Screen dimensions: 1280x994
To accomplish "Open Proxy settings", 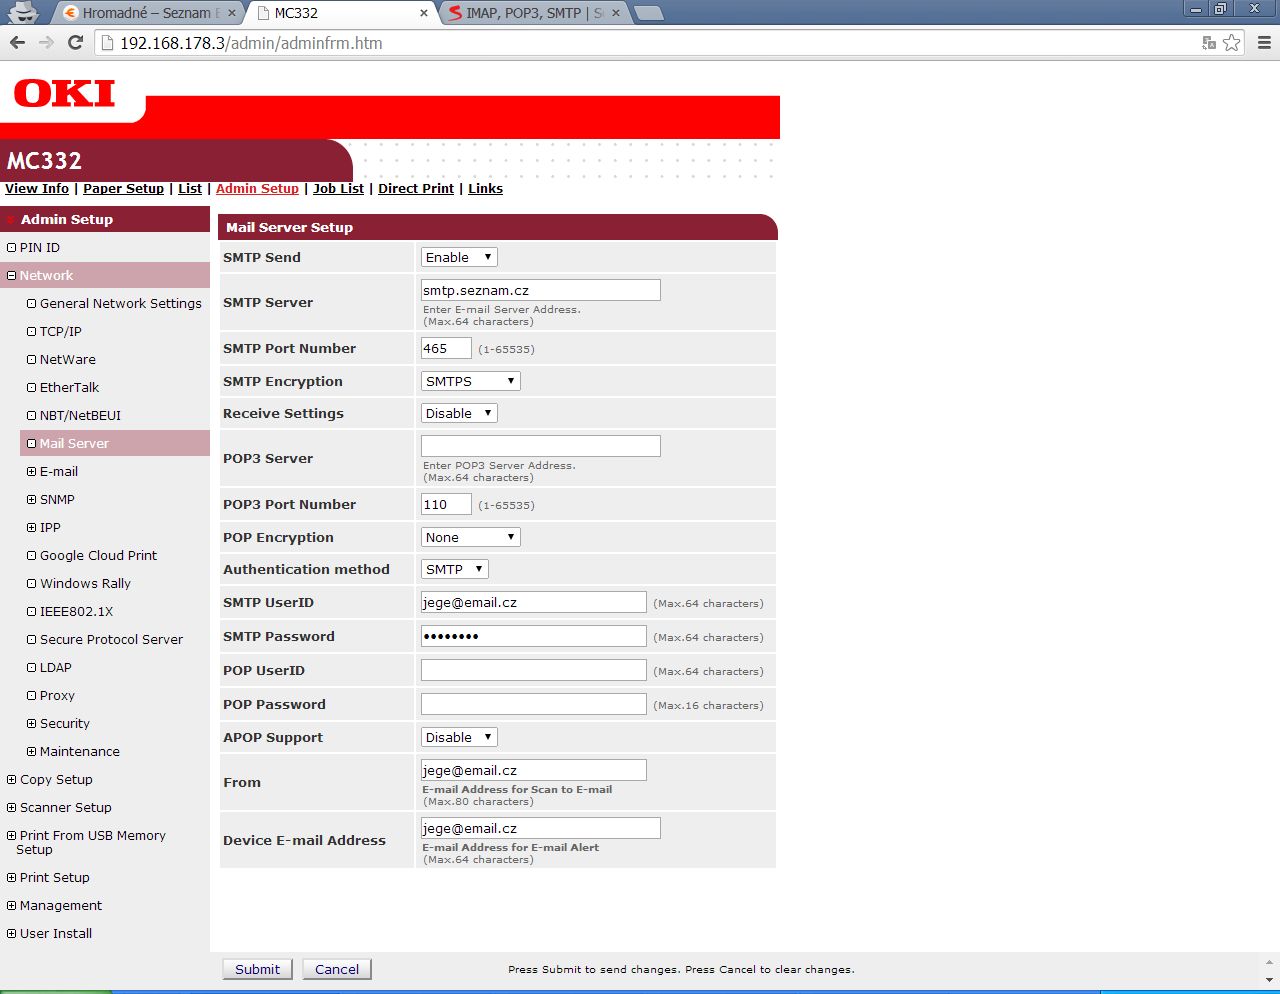I will pos(57,695).
